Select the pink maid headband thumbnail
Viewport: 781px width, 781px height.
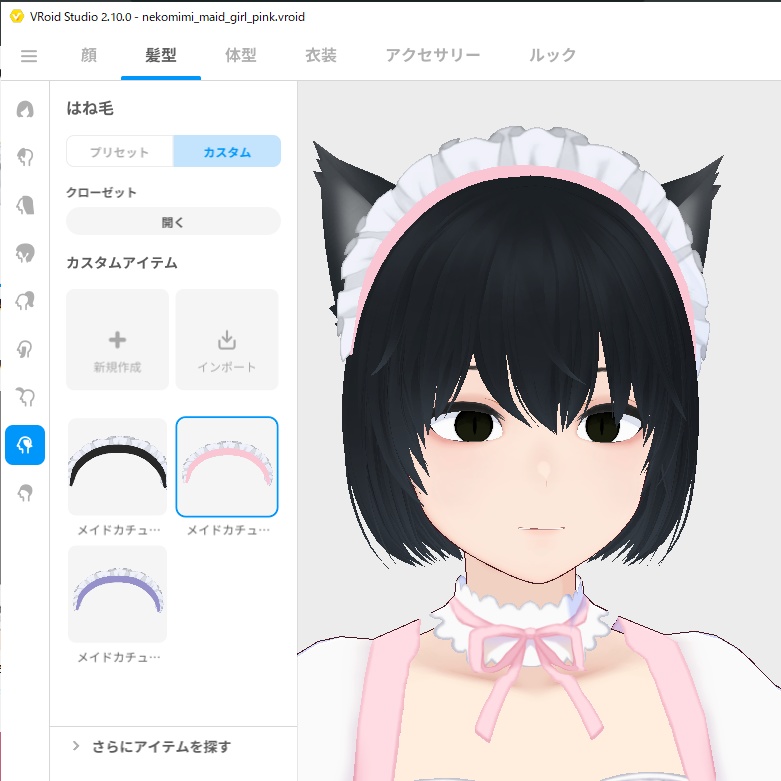click(x=227, y=467)
